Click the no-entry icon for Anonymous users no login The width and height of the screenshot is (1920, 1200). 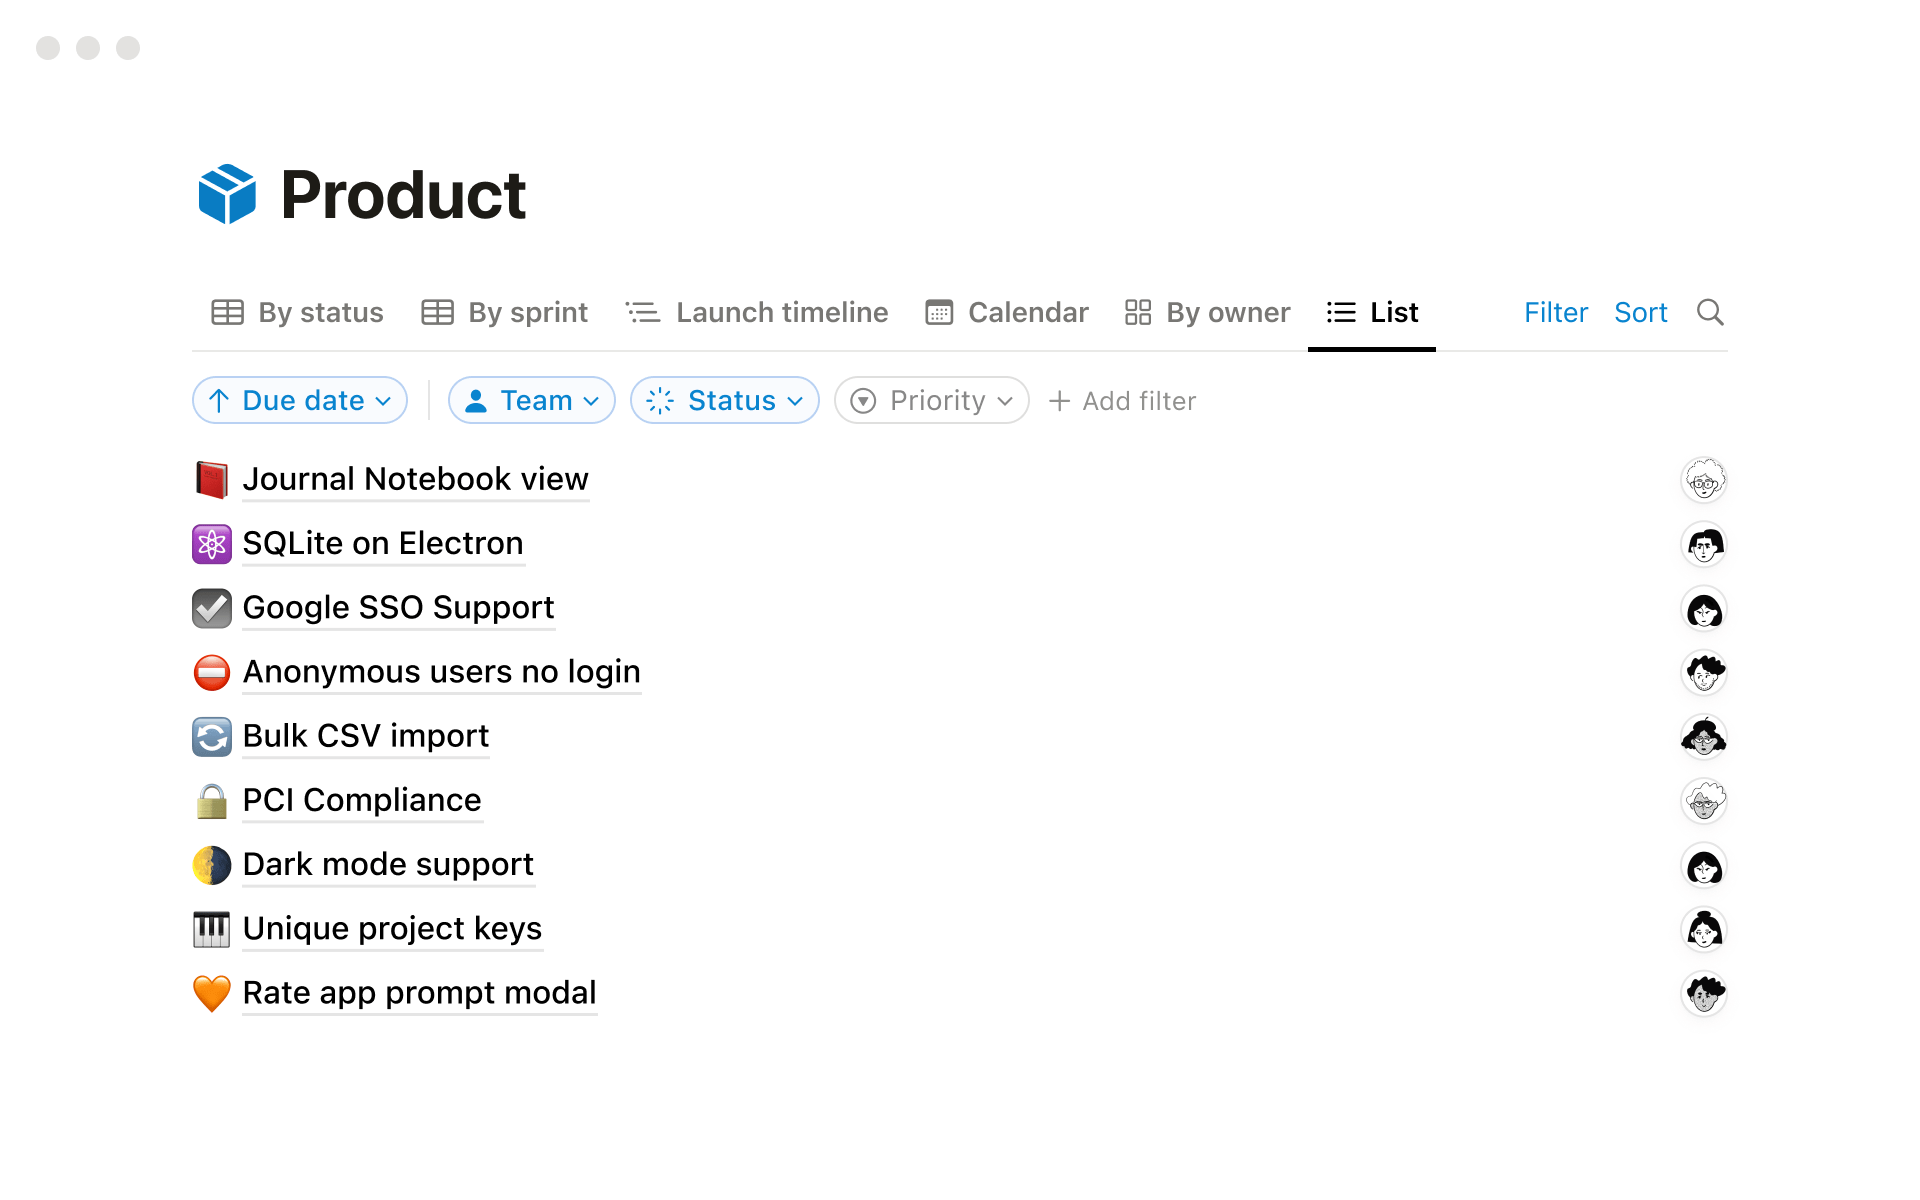click(x=211, y=672)
